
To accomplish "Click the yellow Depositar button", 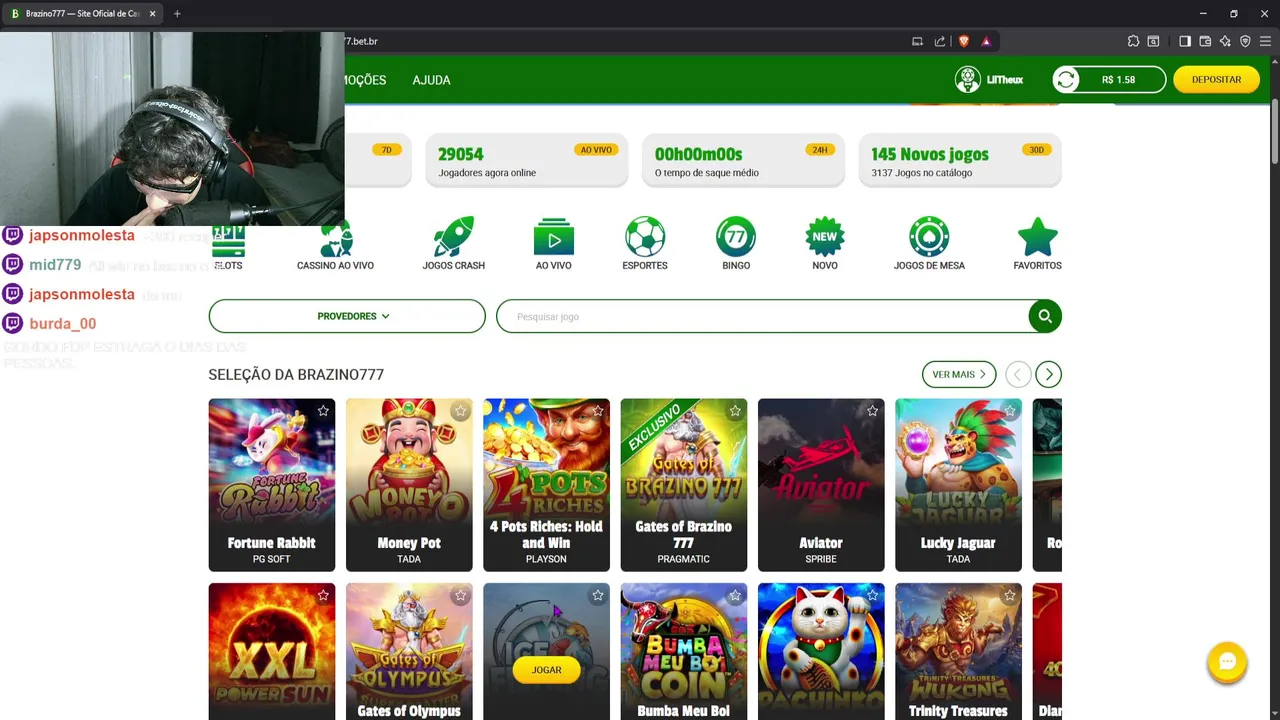I will click(x=1216, y=80).
